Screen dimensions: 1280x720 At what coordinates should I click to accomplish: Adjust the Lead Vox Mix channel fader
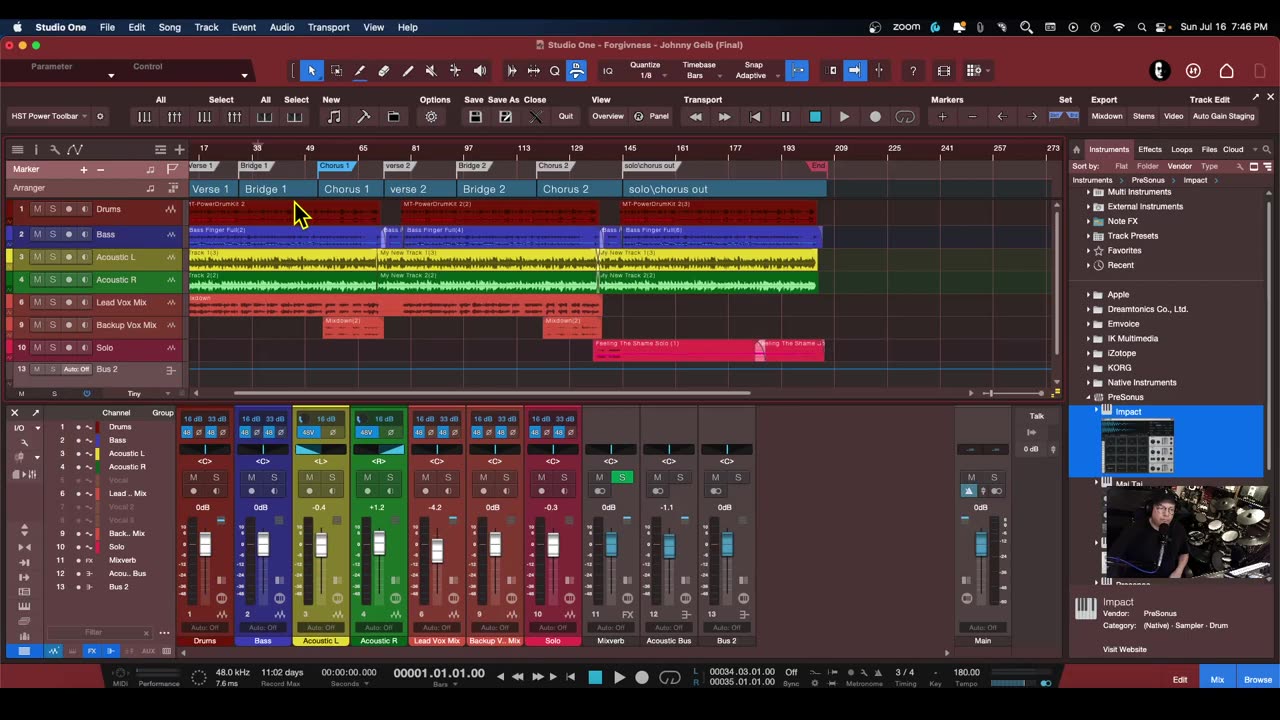click(437, 549)
